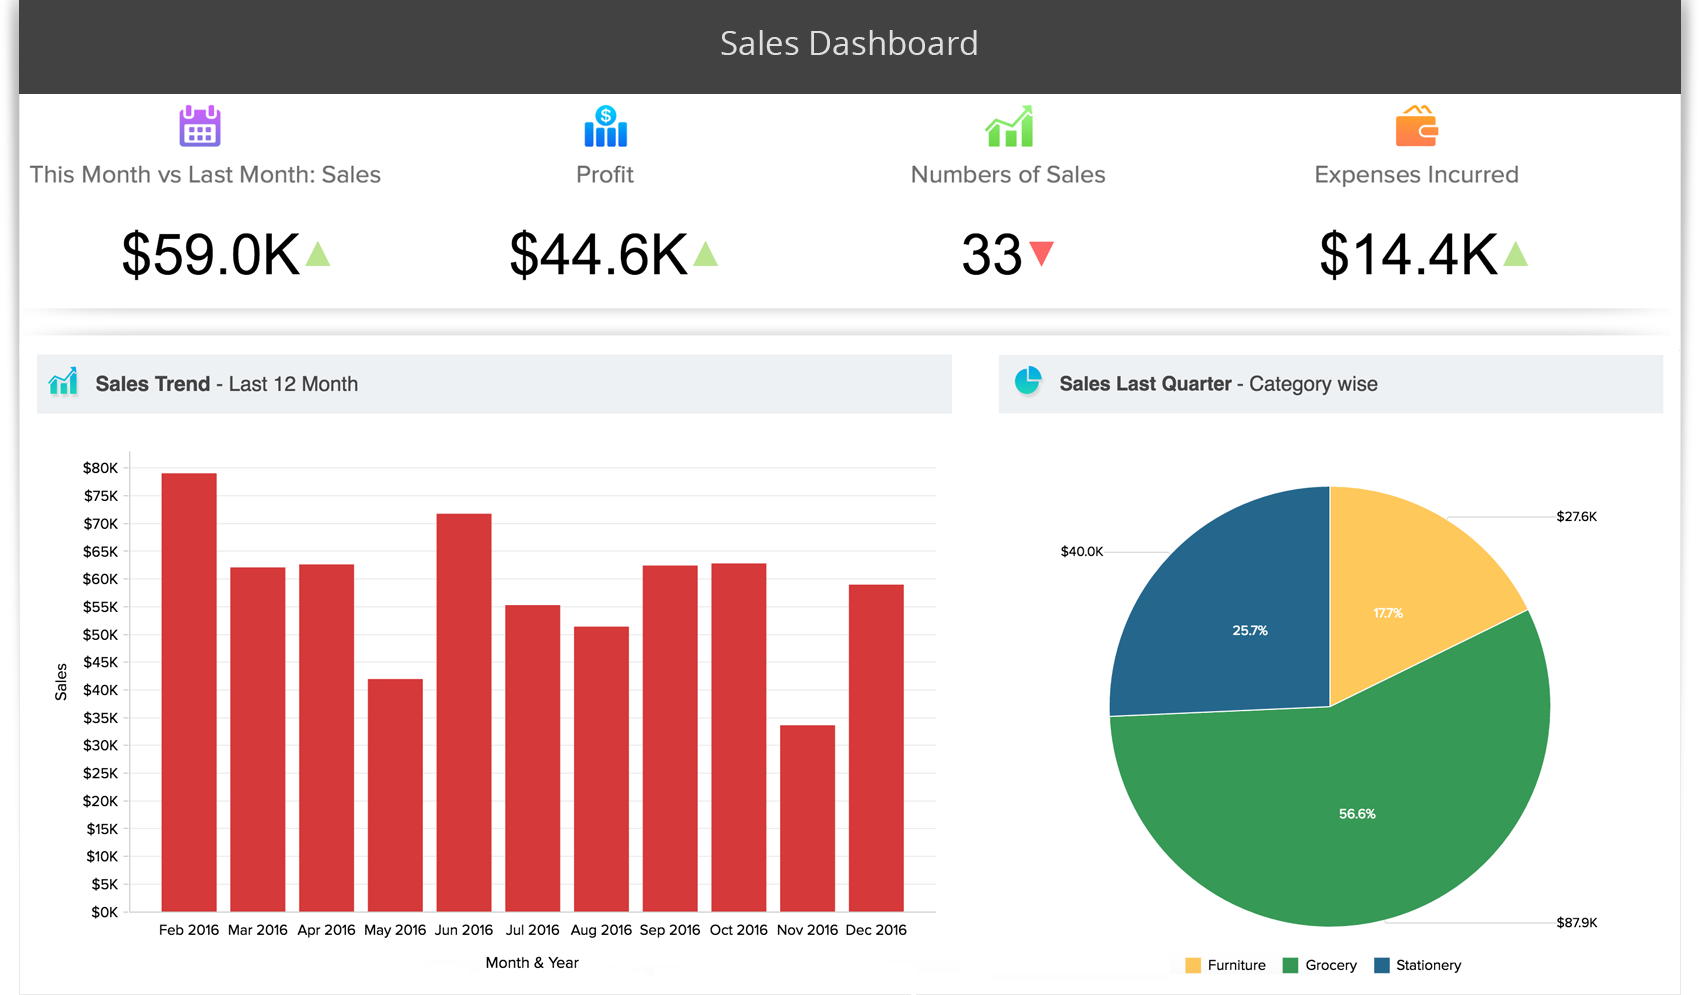This screenshot has width=1700, height=995.
Task: Open the $59.0K monthly sales value
Action: pyautogui.click(x=211, y=254)
